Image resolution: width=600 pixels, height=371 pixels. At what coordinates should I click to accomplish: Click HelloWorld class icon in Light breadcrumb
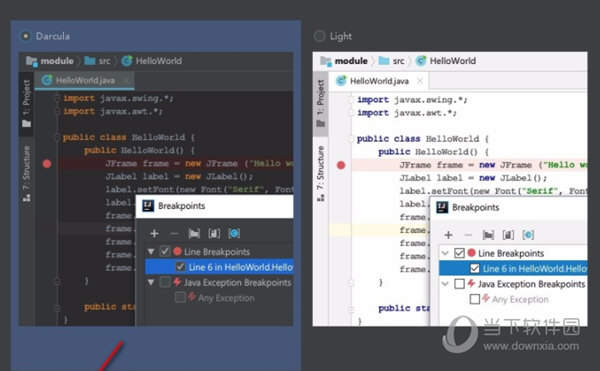[421, 61]
